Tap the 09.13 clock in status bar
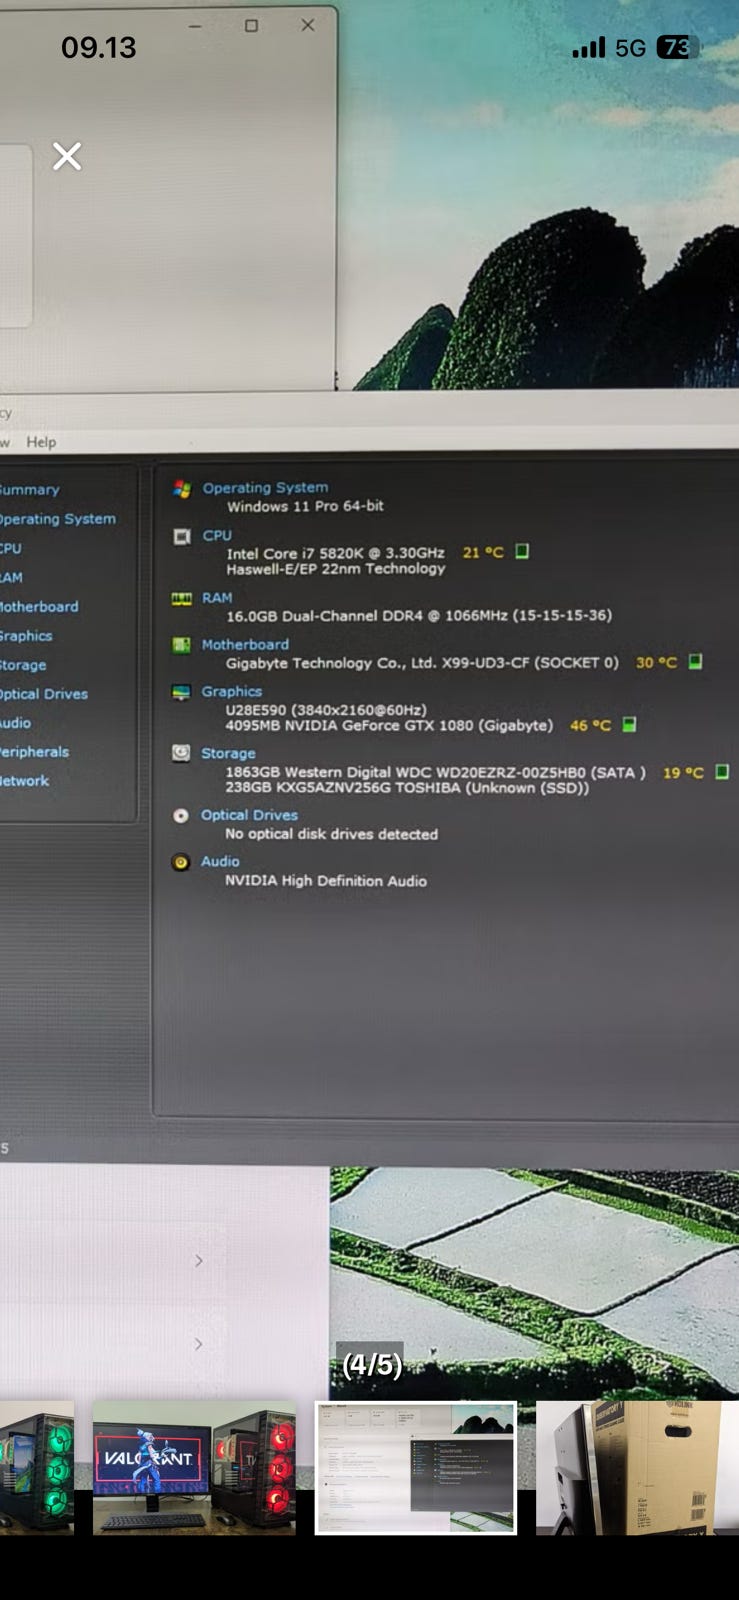 click(x=98, y=47)
